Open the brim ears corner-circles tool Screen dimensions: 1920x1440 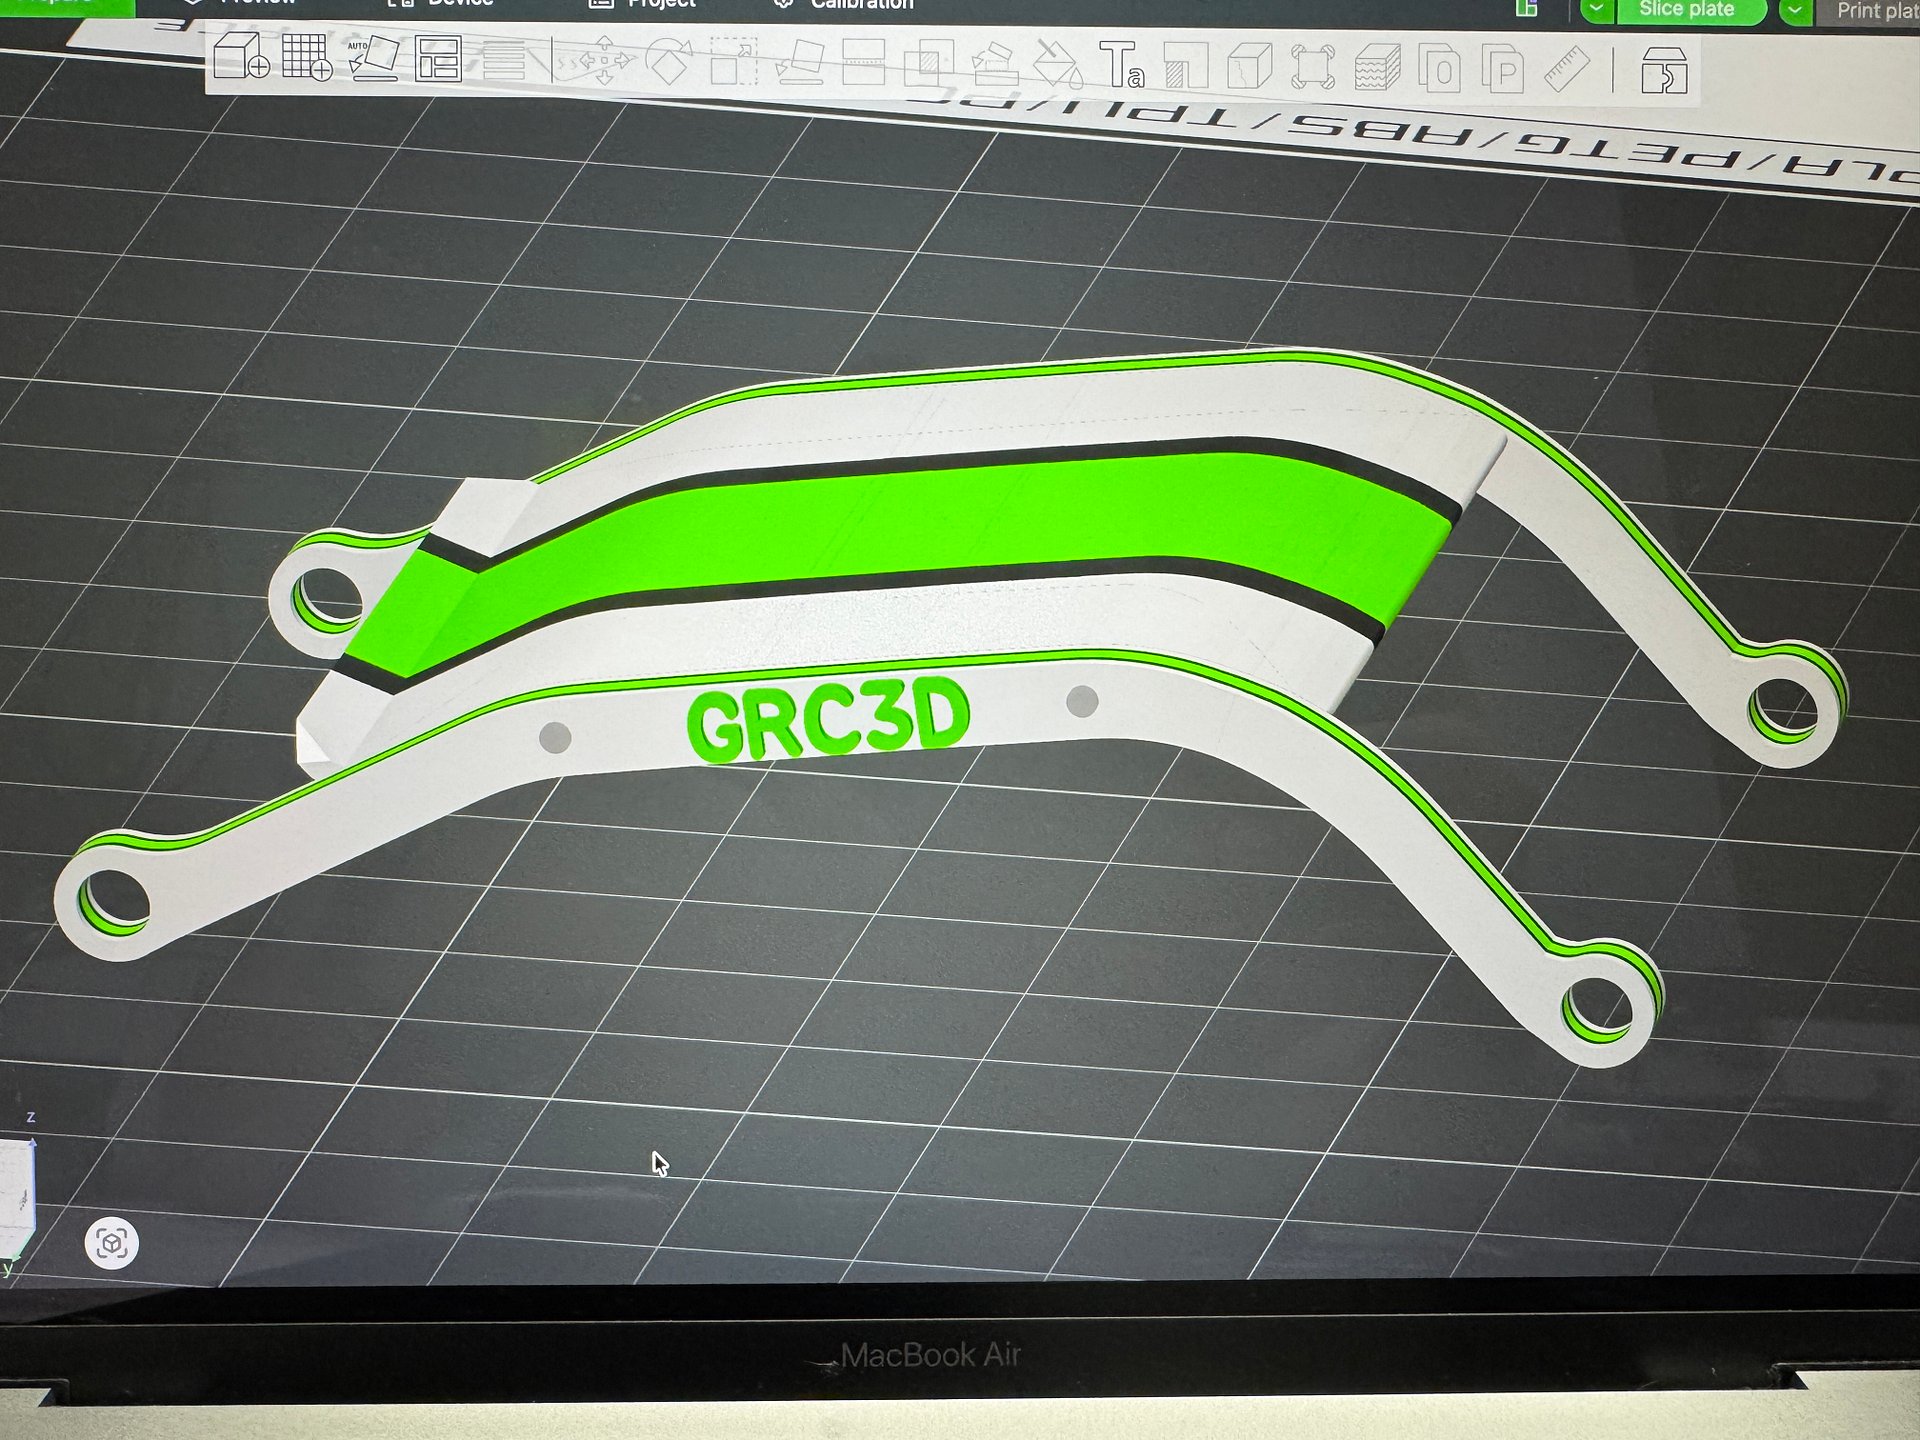1312,68
